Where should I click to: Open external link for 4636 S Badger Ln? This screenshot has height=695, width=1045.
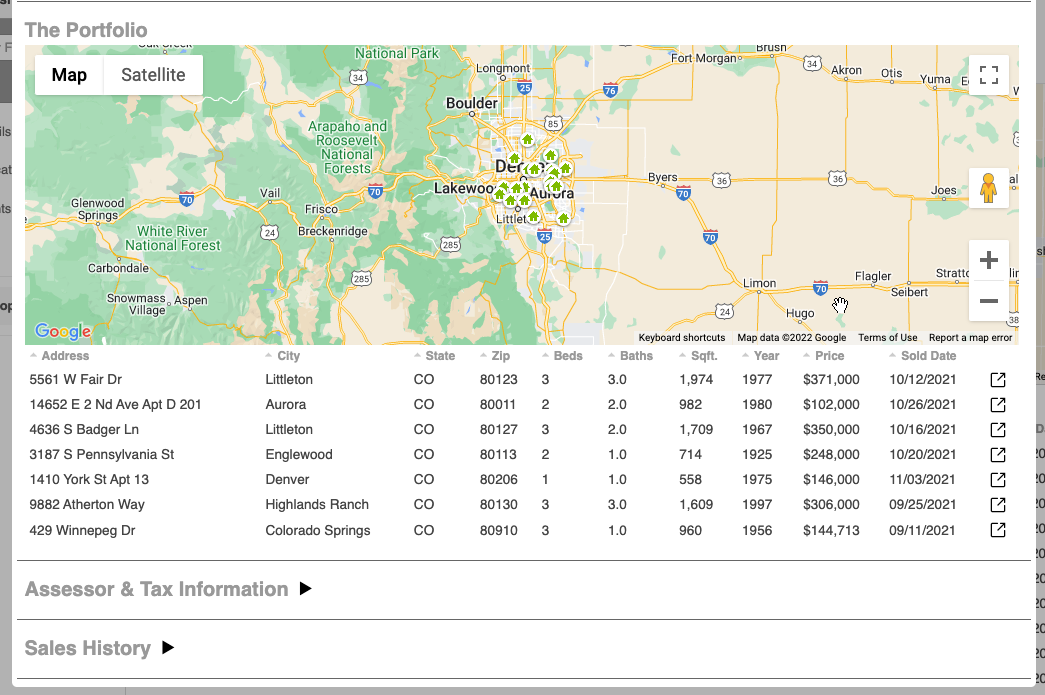(x=998, y=430)
